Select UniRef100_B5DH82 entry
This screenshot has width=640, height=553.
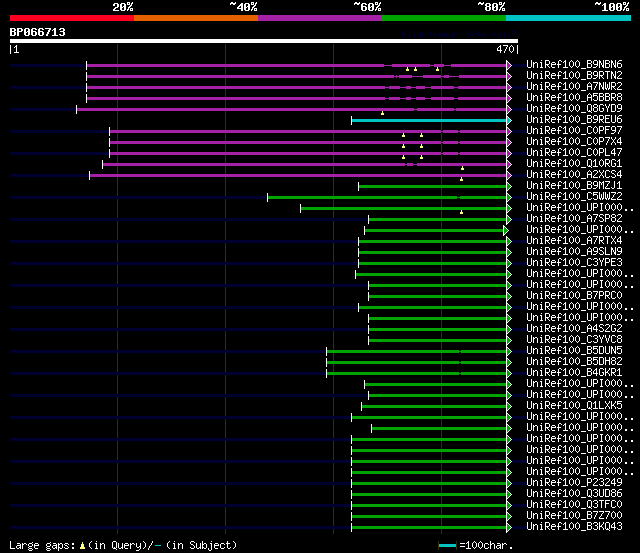574,362
